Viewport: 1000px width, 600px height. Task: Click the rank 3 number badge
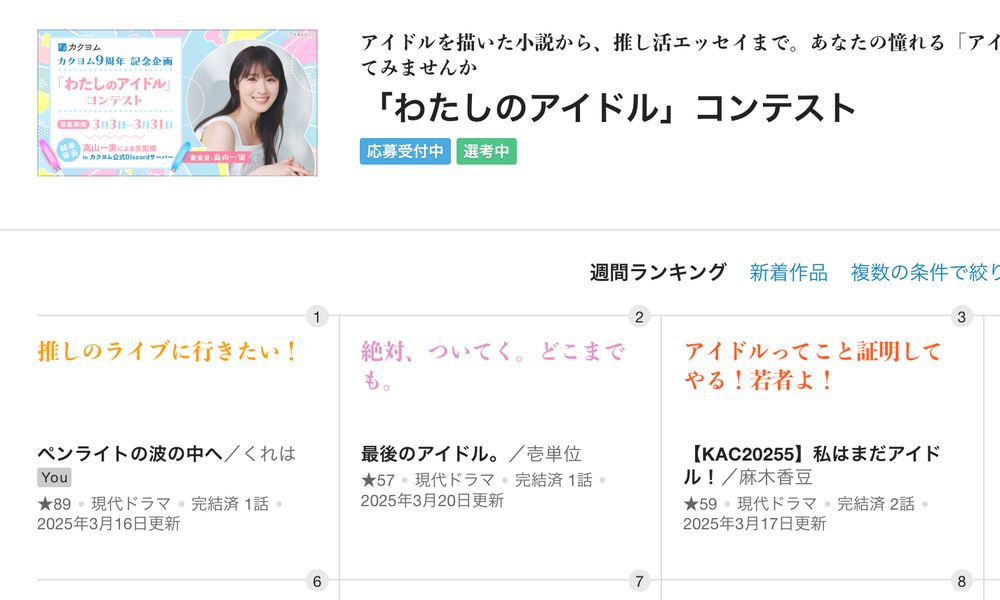pyautogui.click(x=962, y=316)
